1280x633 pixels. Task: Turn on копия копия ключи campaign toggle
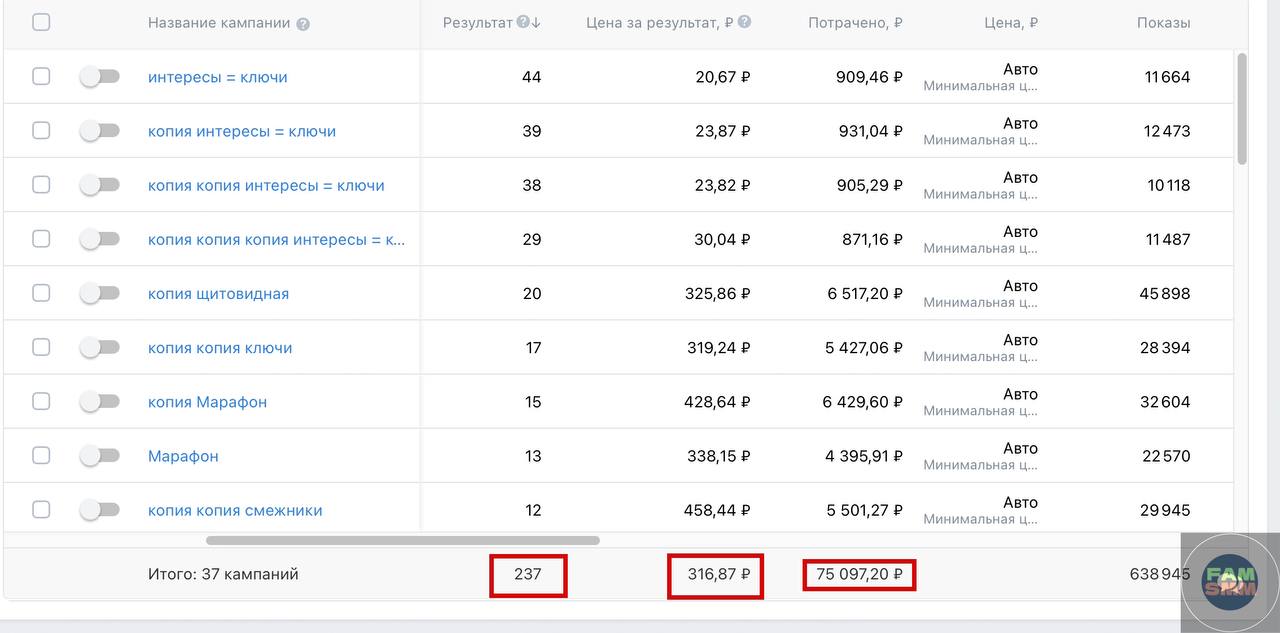tap(99, 347)
